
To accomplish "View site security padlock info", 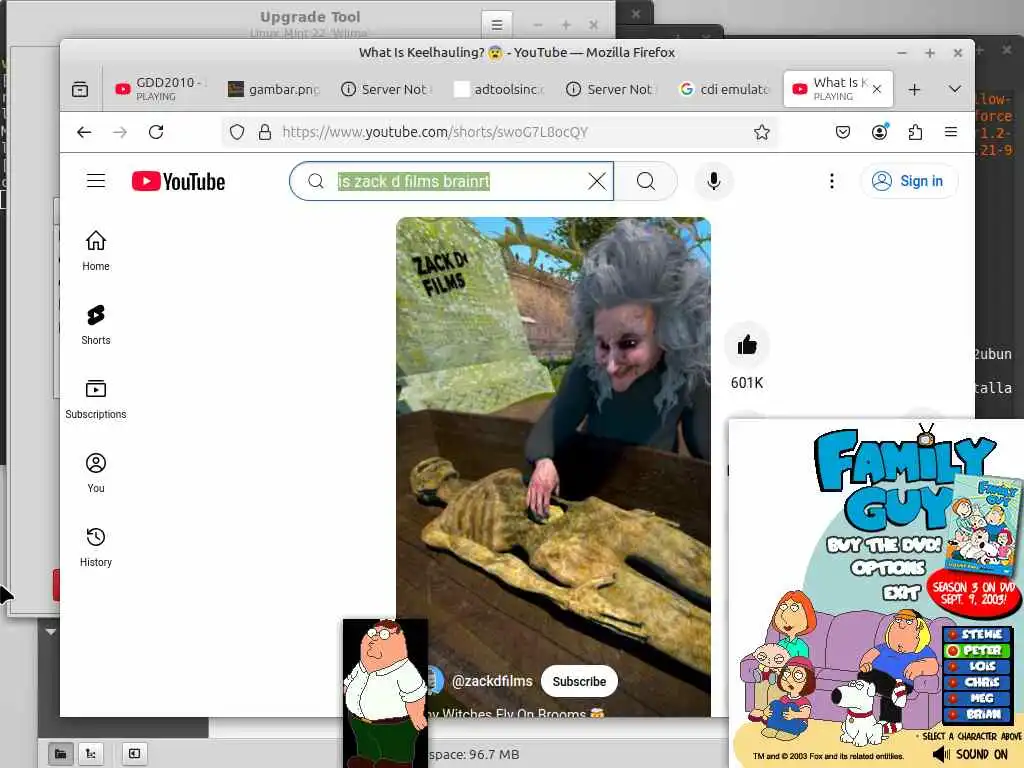I will coord(264,132).
